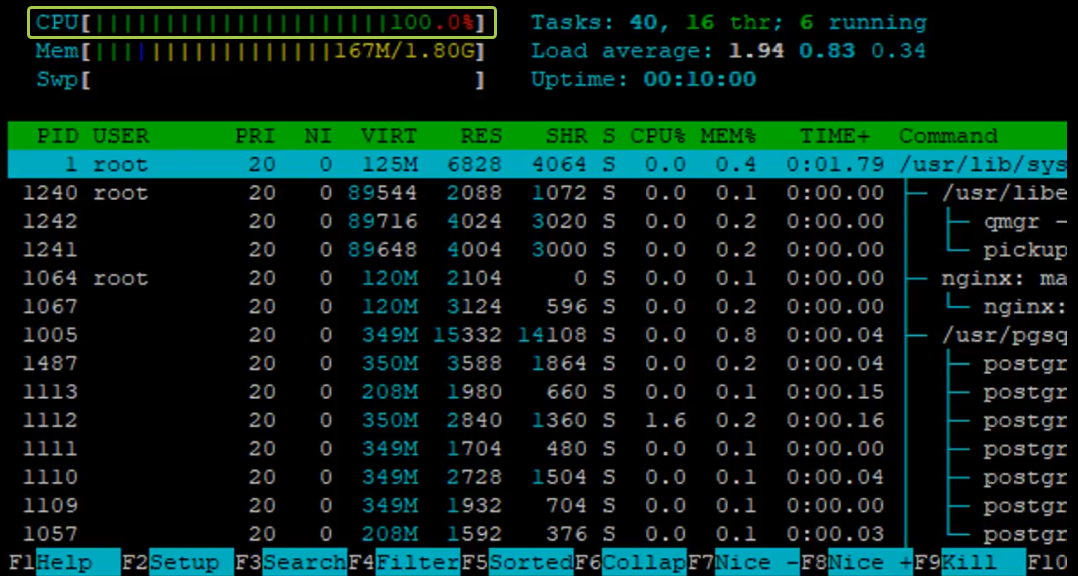Image resolution: width=1078 pixels, height=576 pixels.
Task: Open F2 Setup menu
Action: pyautogui.click(x=177, y=563)
